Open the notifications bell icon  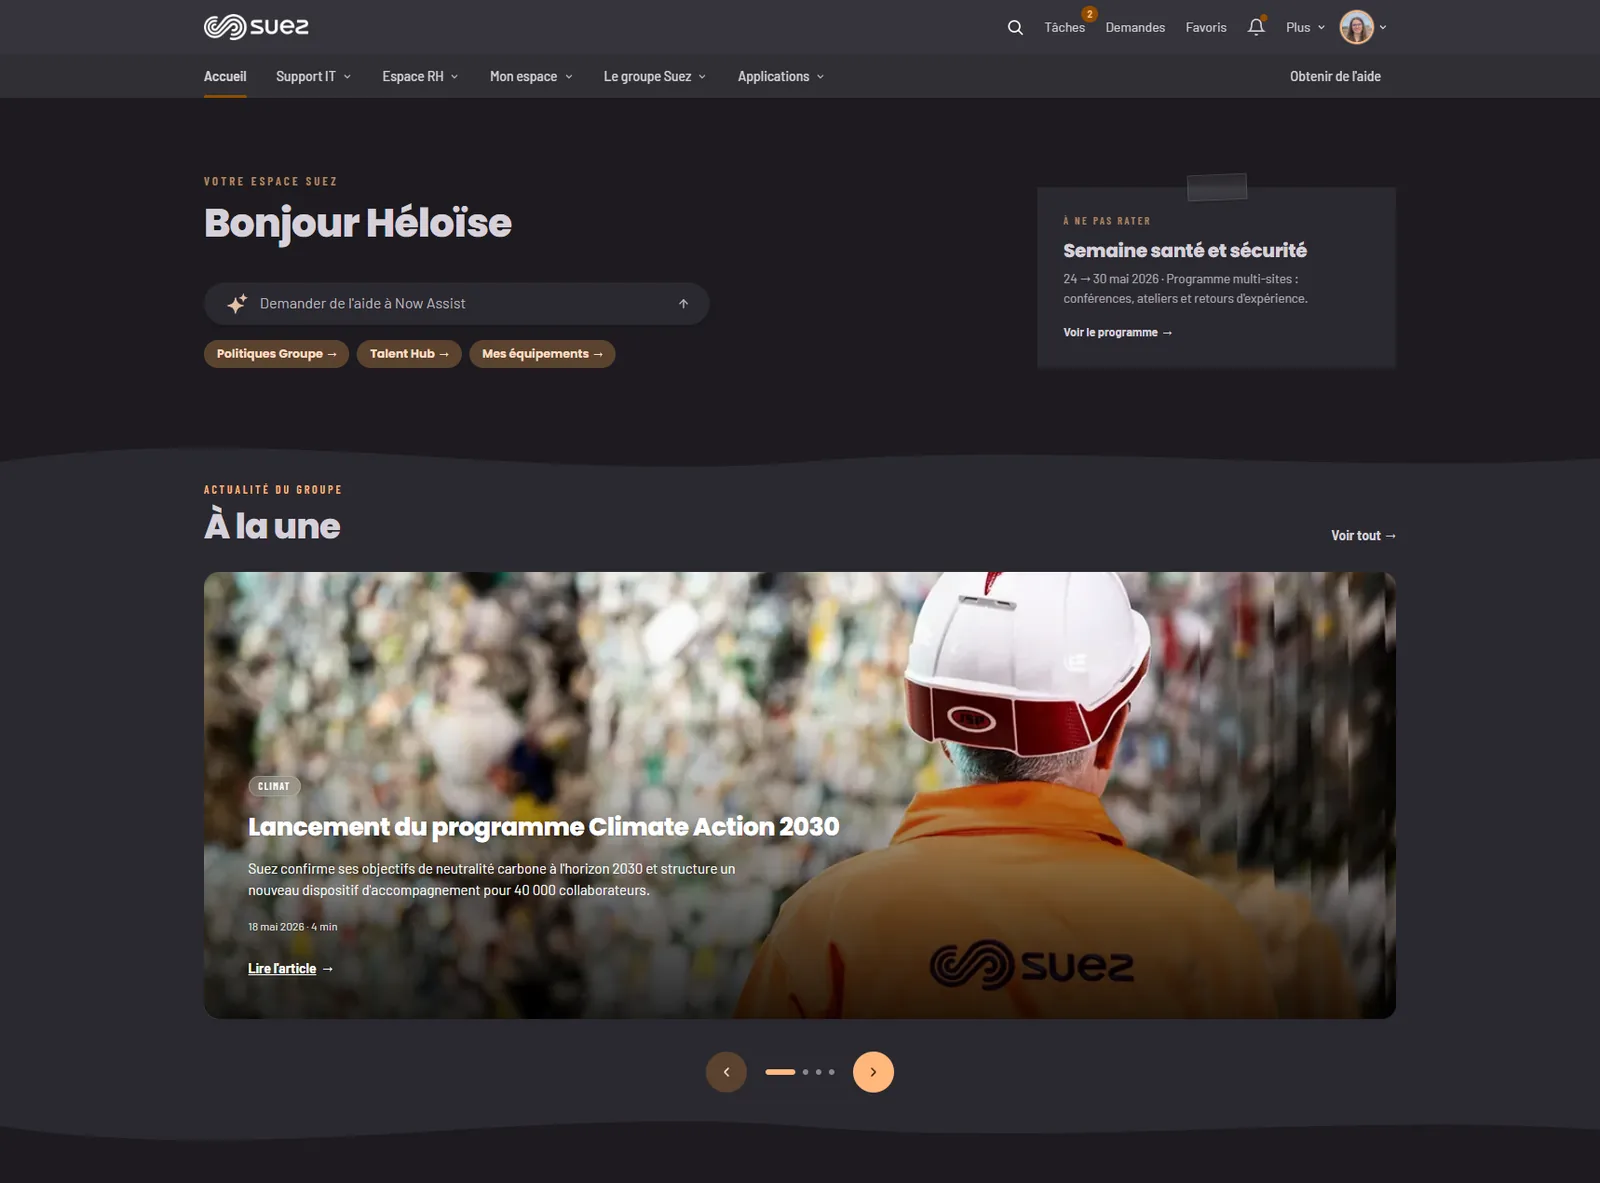click(1256, 27)
